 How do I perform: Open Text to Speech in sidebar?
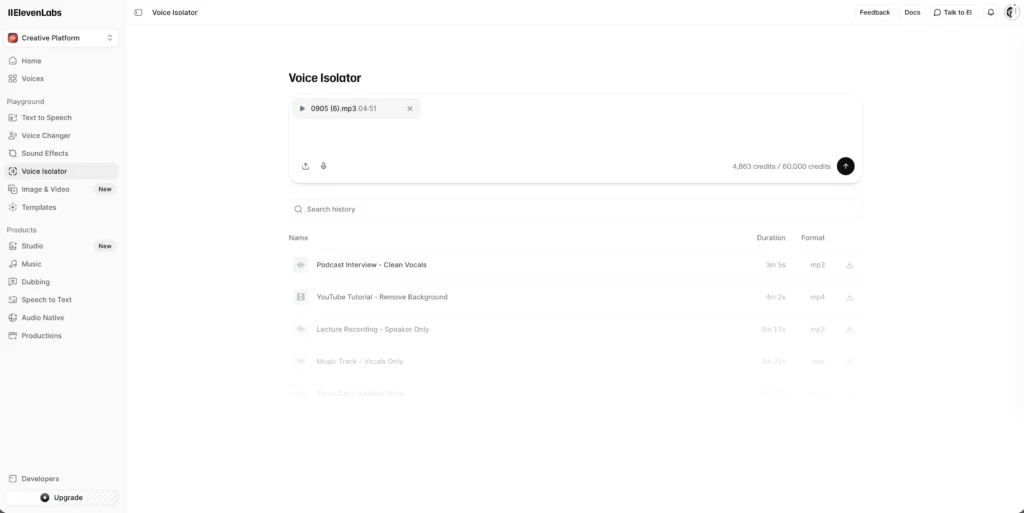pos(46,118)
